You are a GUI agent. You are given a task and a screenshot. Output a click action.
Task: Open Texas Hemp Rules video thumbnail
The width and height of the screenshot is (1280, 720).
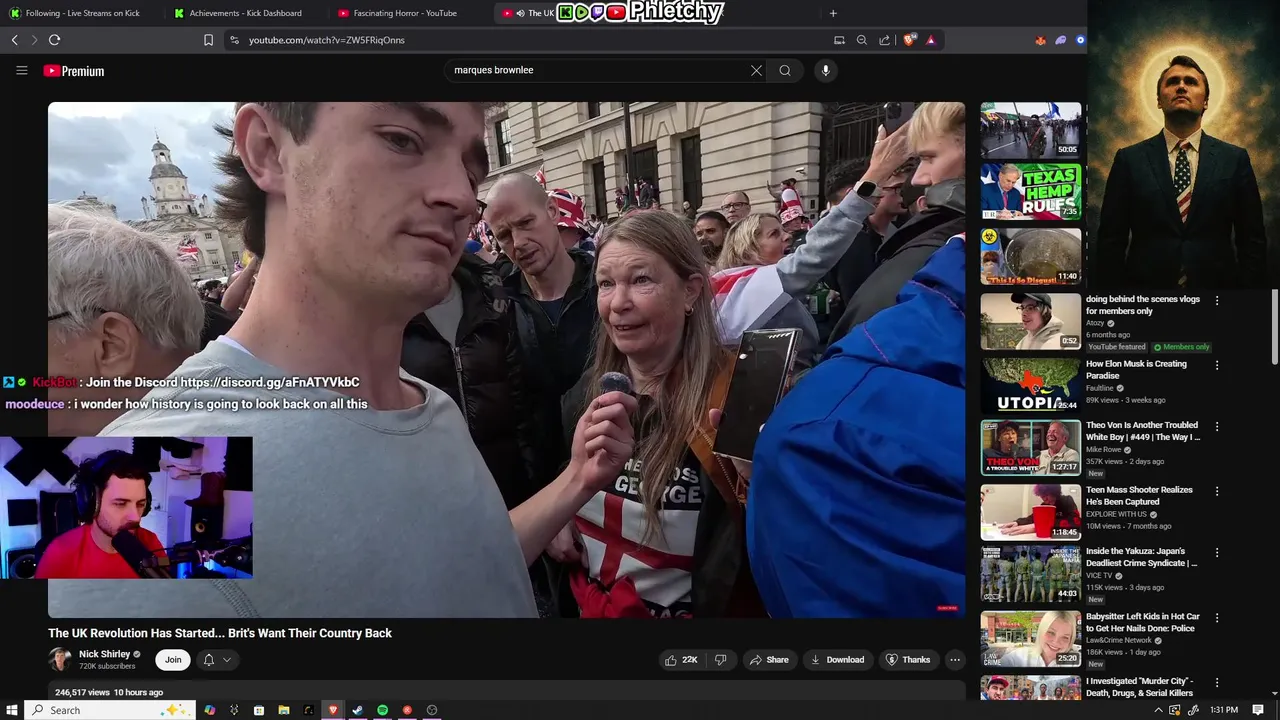click(1030, 192)
